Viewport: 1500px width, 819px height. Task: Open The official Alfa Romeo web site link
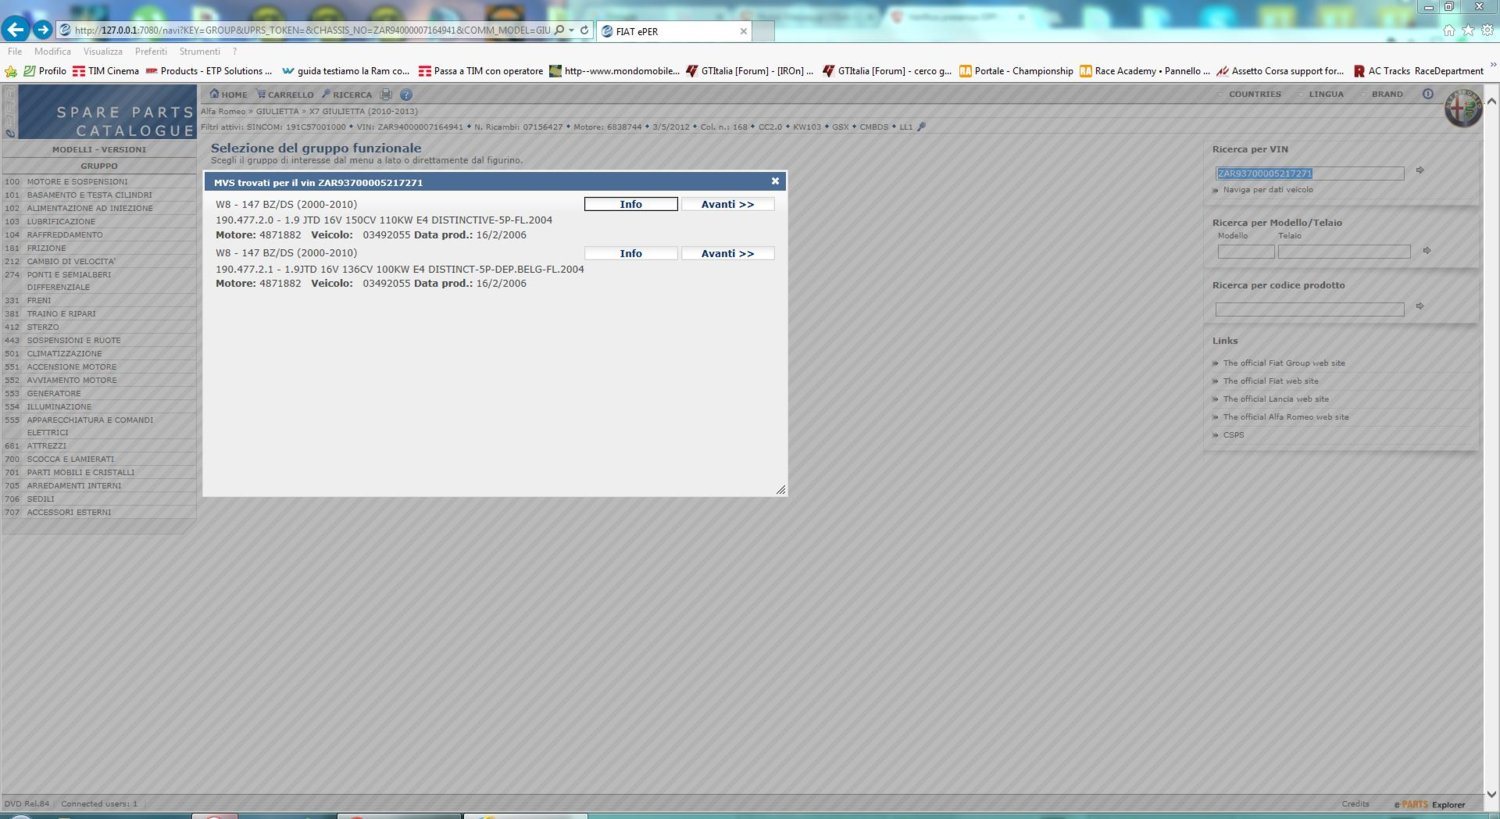tap(1286, 417)
